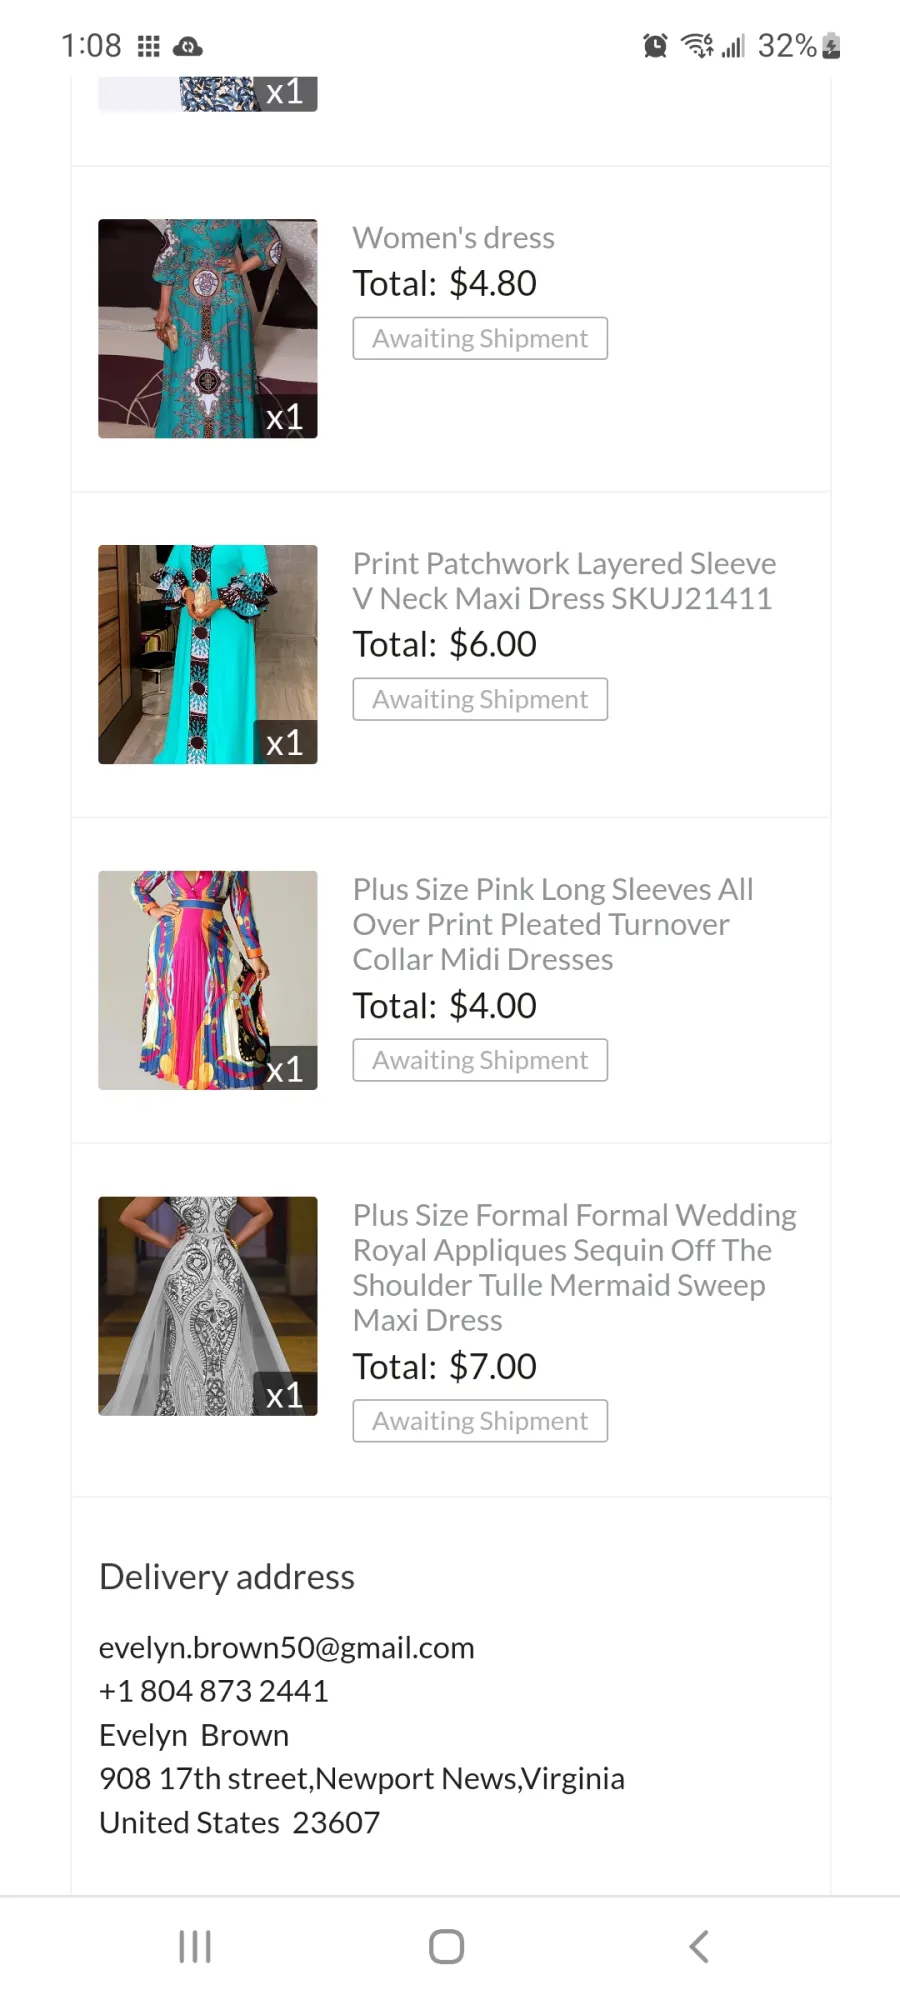Tap the evelyn.brown50@gmail.com email address
This screenshot has height=2000, width=900.
click(287, 1647)
